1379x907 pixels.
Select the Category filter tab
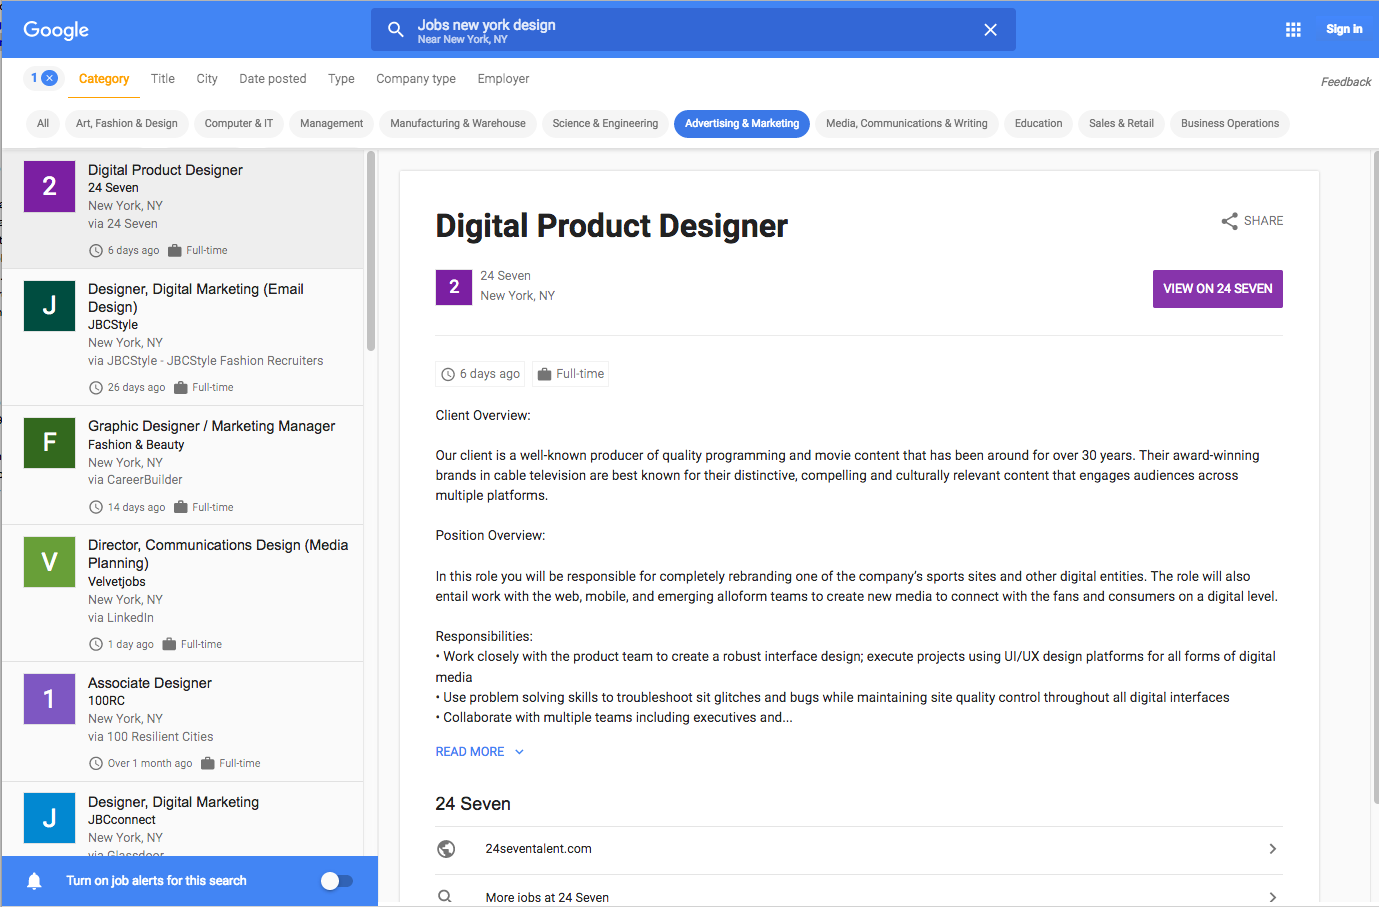(x=104, y=79)
